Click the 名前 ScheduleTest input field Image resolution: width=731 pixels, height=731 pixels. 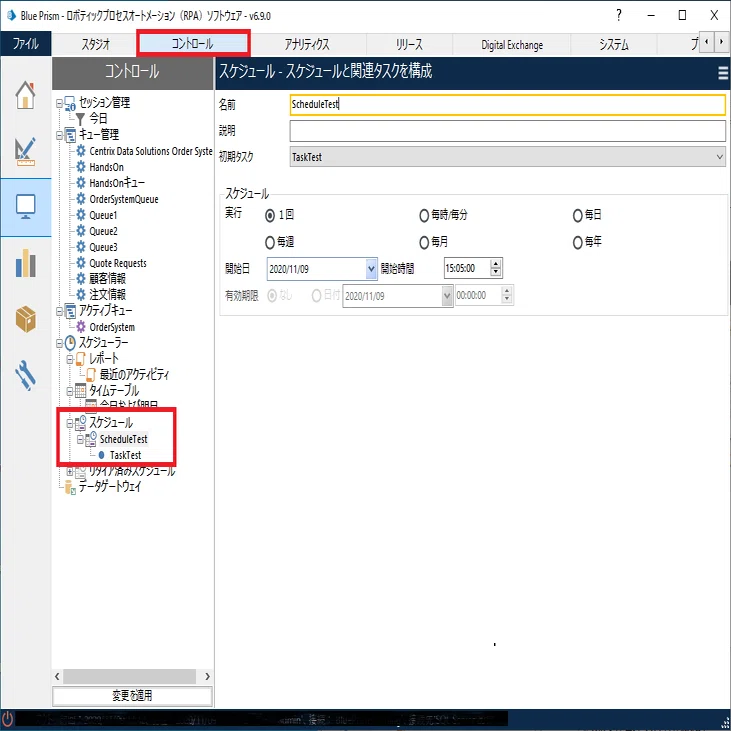(507, 104)
